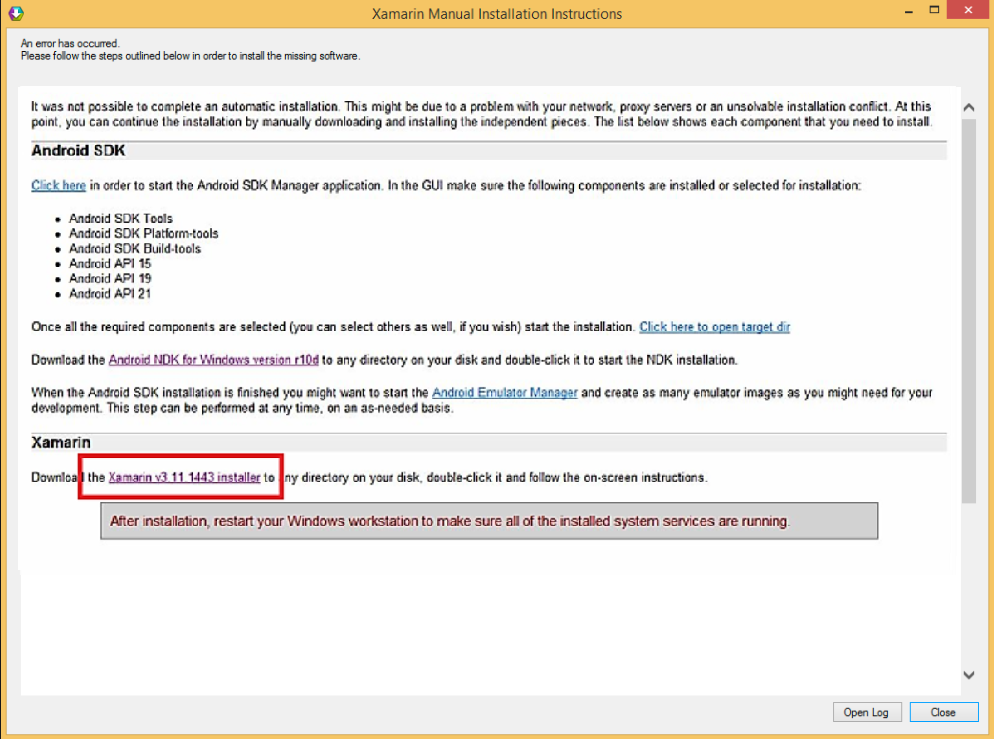Select 'Android API 15' list item

[110, 263]
